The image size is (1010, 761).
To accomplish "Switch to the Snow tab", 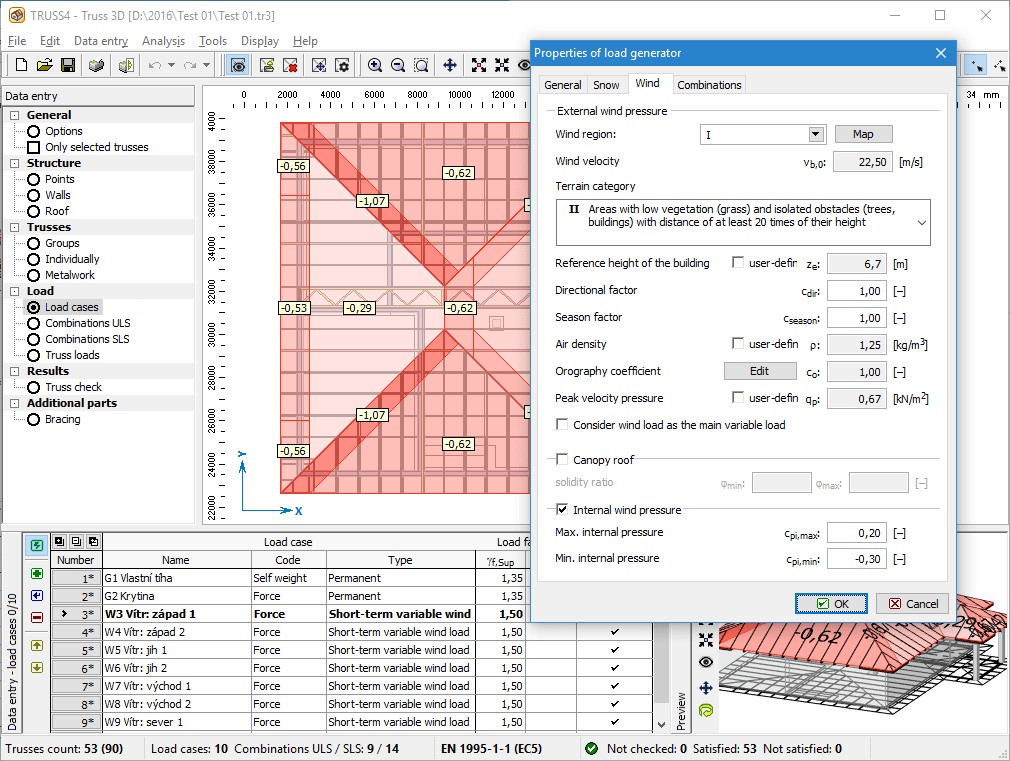I will point(605,85).
